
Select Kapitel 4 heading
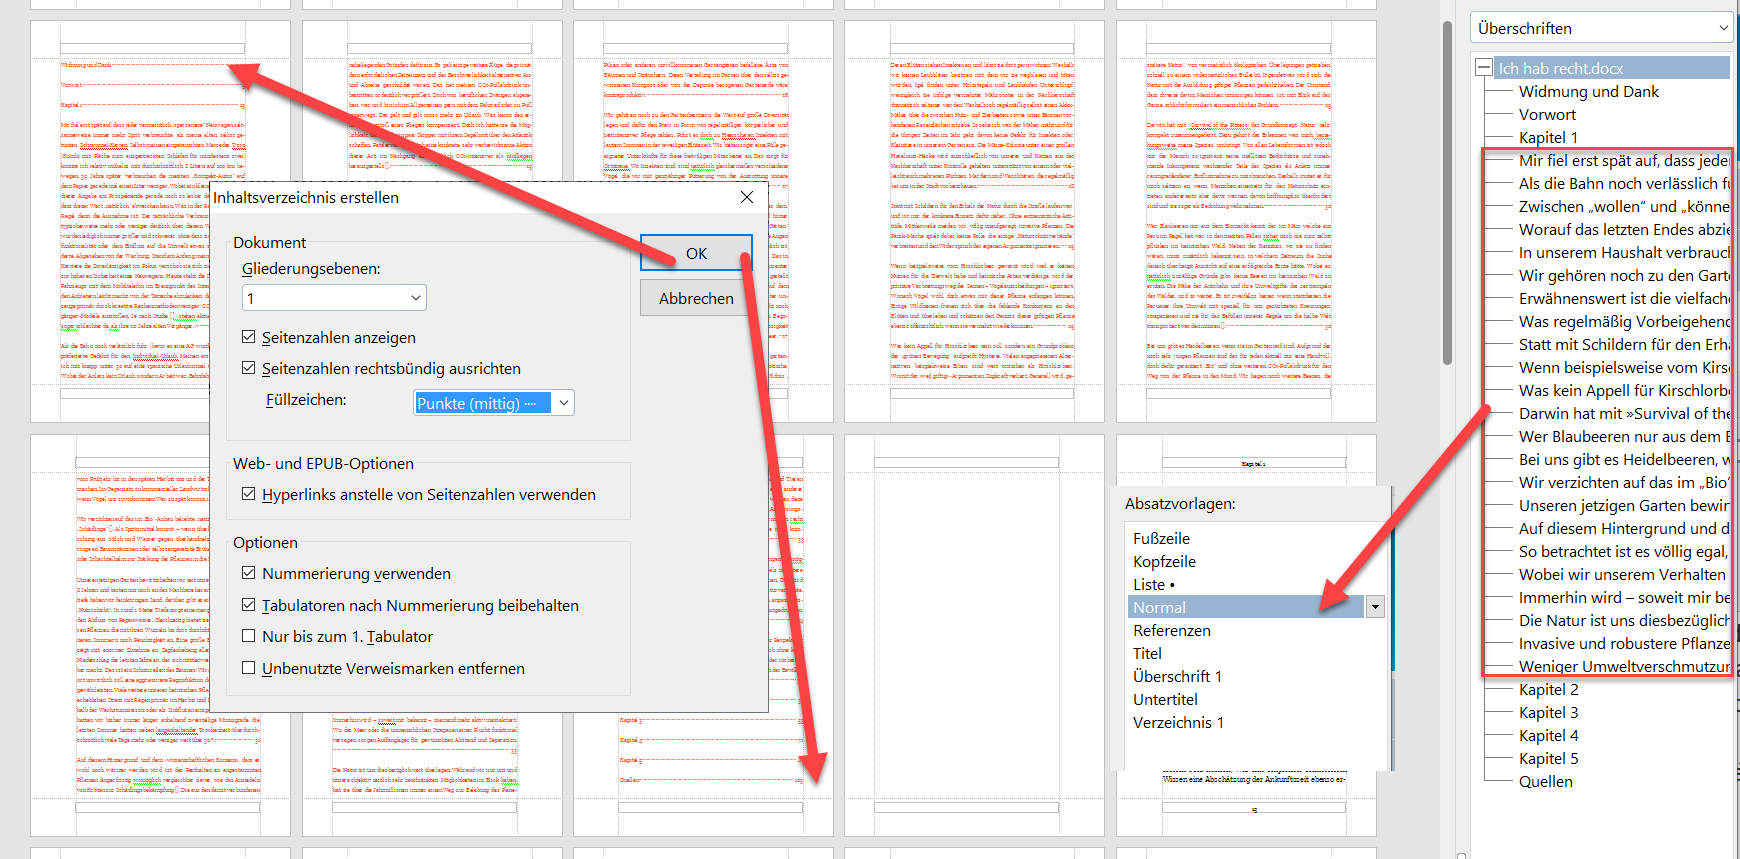(x=1548, y=735)
